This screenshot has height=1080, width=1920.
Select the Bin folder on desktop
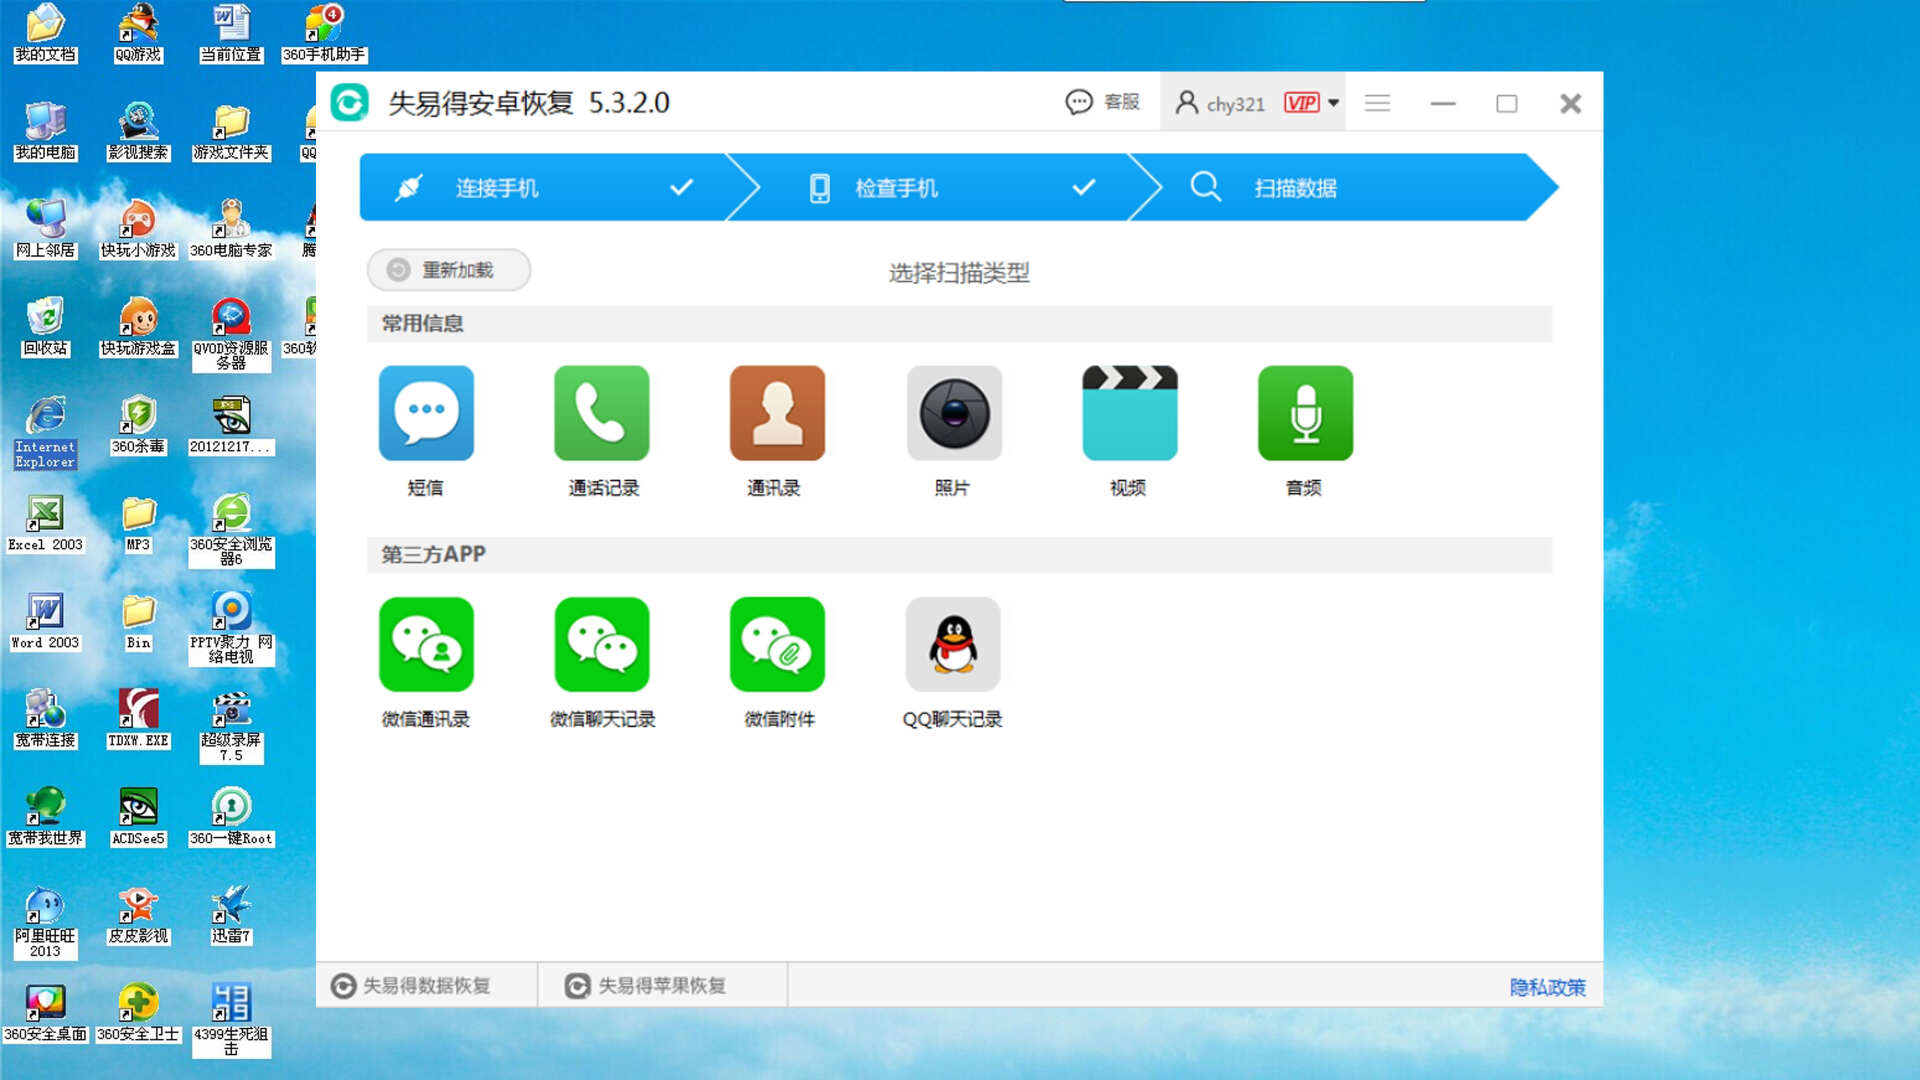138,621
